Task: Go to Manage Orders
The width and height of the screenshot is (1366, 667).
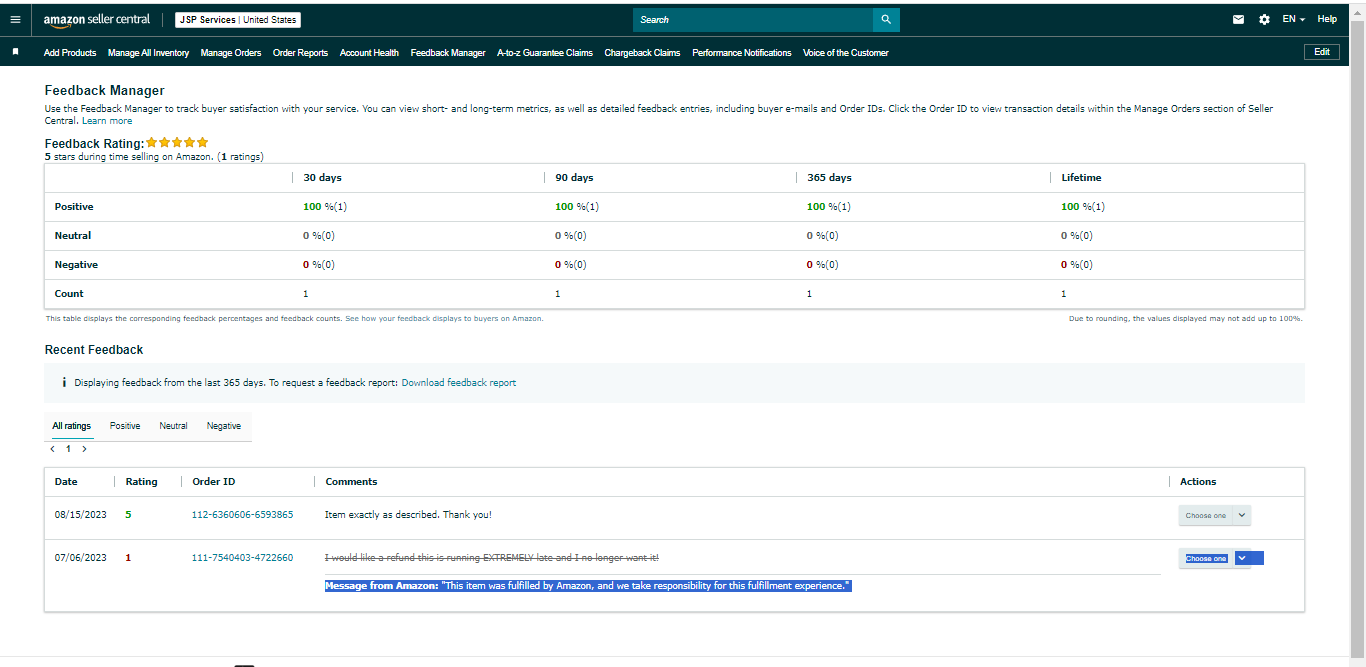Action: coord(231,53)
